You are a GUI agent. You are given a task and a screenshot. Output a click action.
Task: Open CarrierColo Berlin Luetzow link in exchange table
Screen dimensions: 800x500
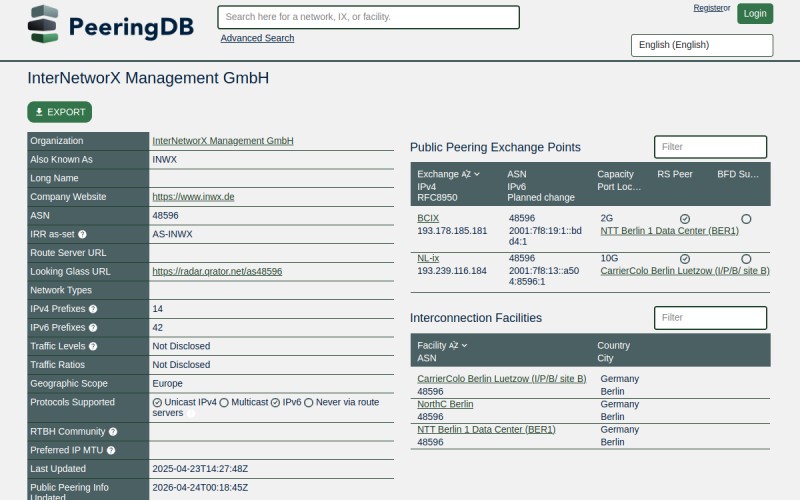685,271
